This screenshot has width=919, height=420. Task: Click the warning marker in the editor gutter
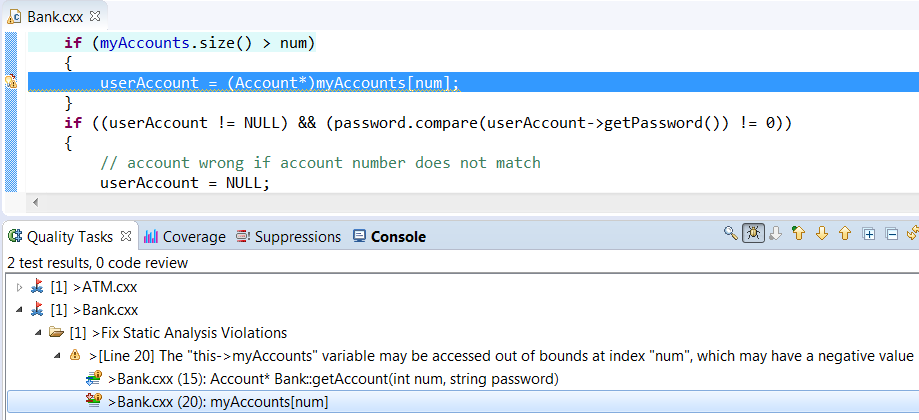click(11, 81)
